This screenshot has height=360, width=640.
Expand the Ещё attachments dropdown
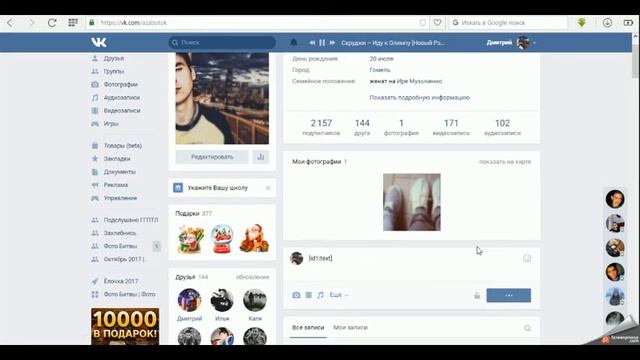[339, 295]
